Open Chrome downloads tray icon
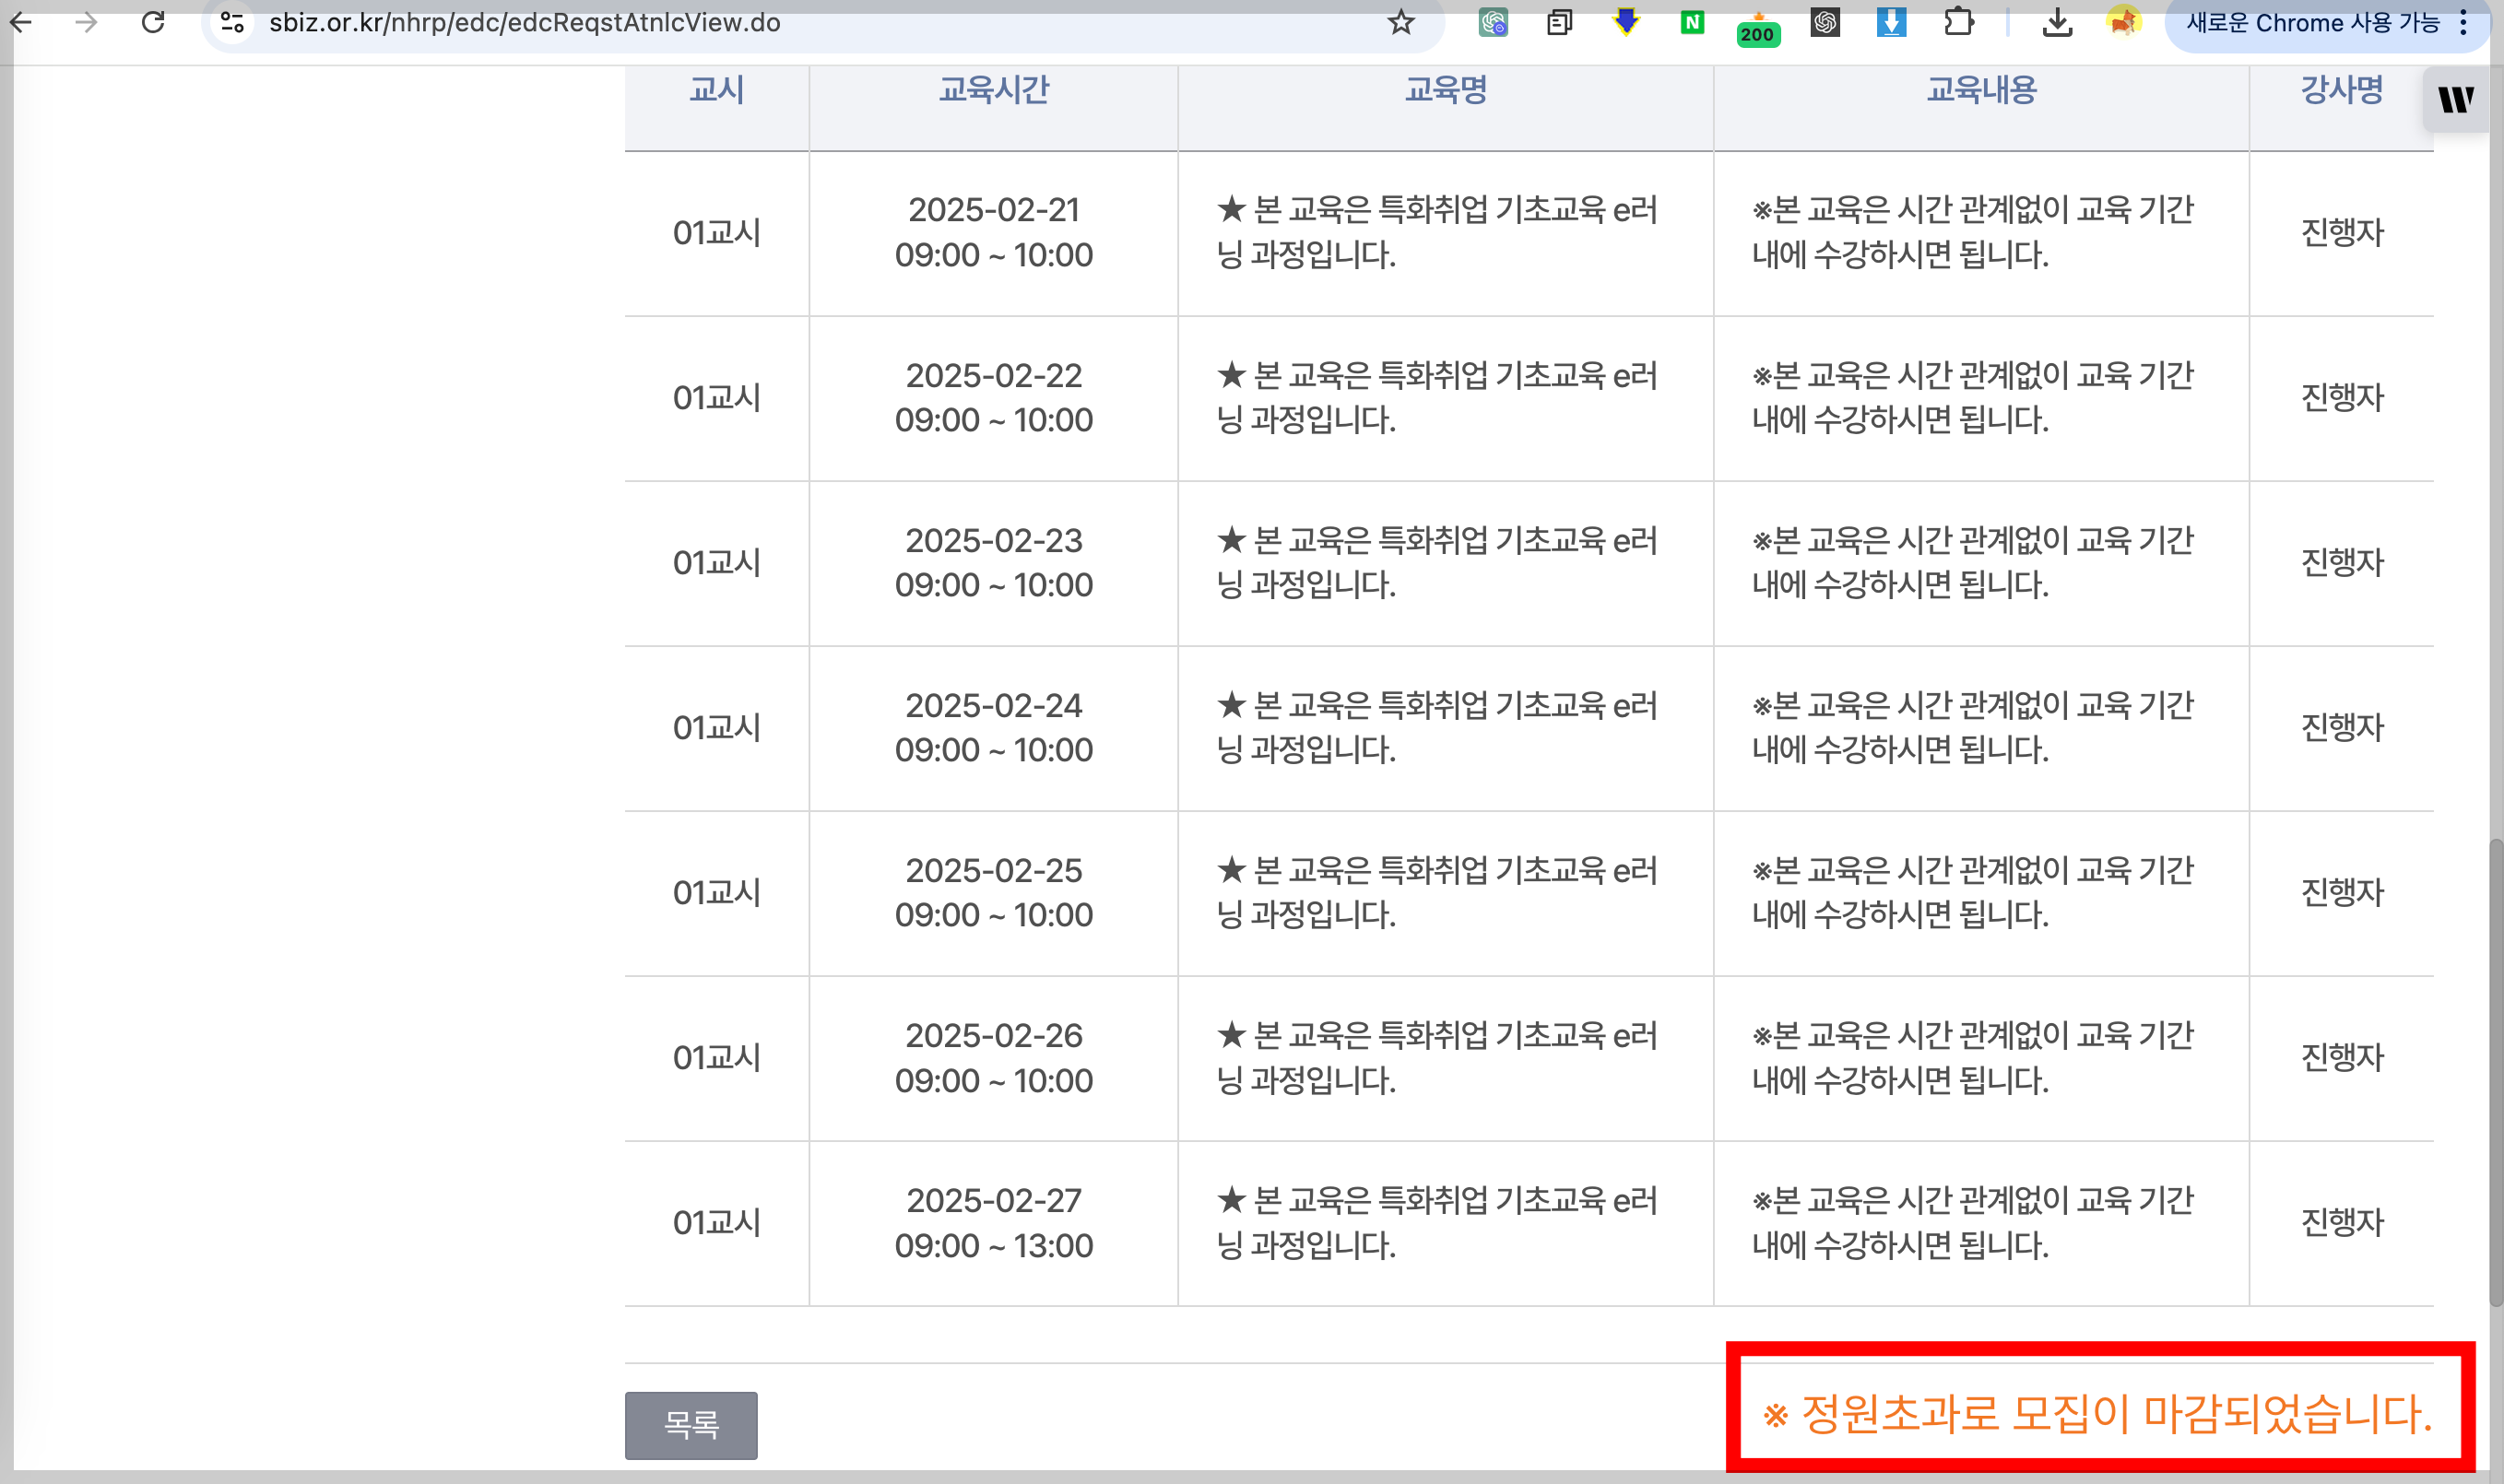This screenshot has height=1484, width=2504. pyautogui.click(x=2057, y=22)
